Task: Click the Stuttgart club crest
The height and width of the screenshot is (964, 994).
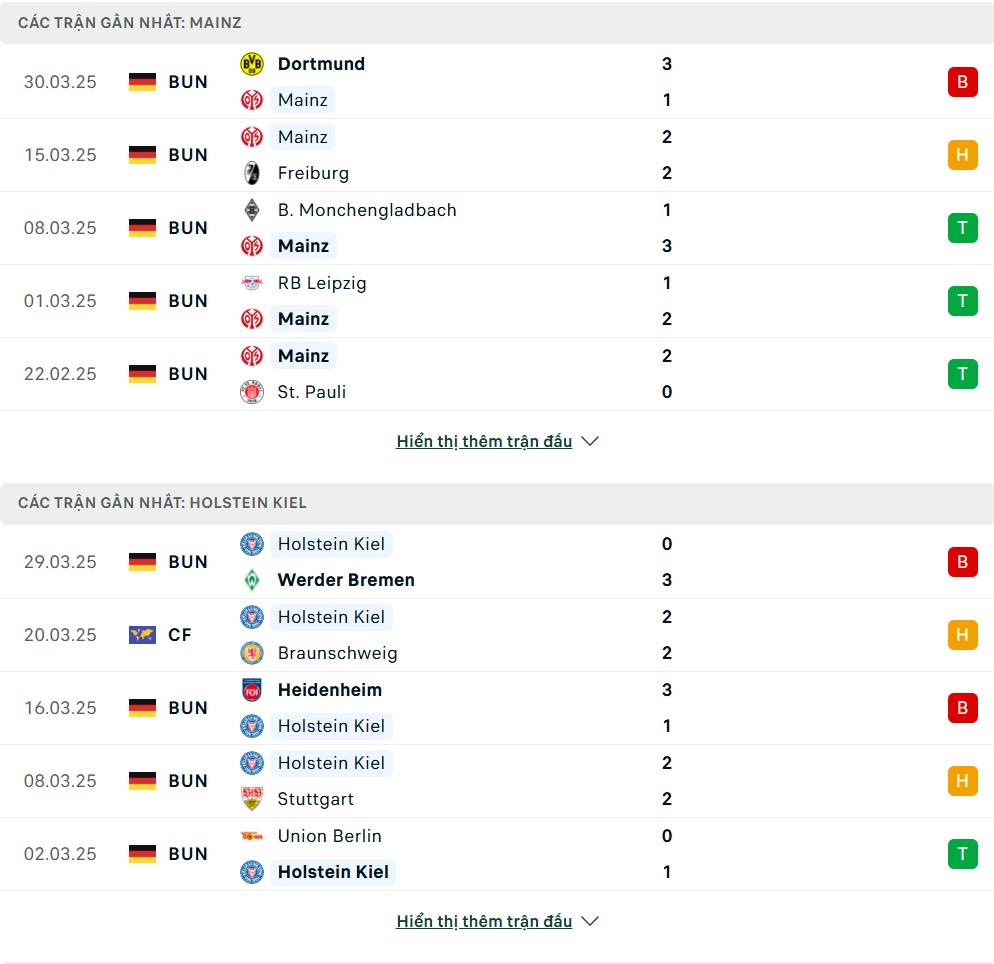Action: (x=252, y=799)
